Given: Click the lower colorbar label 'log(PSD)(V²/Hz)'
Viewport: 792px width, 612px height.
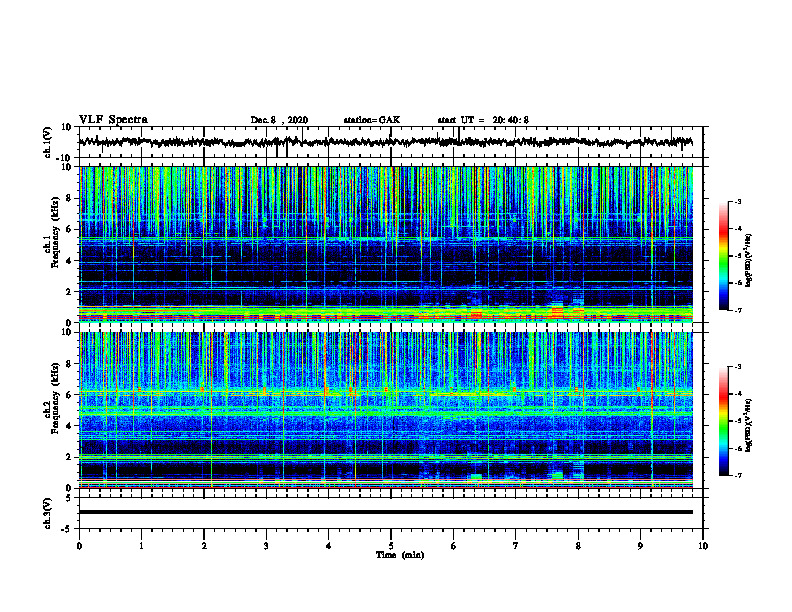Looking at the screenshot, I should (x=749, y=425).
